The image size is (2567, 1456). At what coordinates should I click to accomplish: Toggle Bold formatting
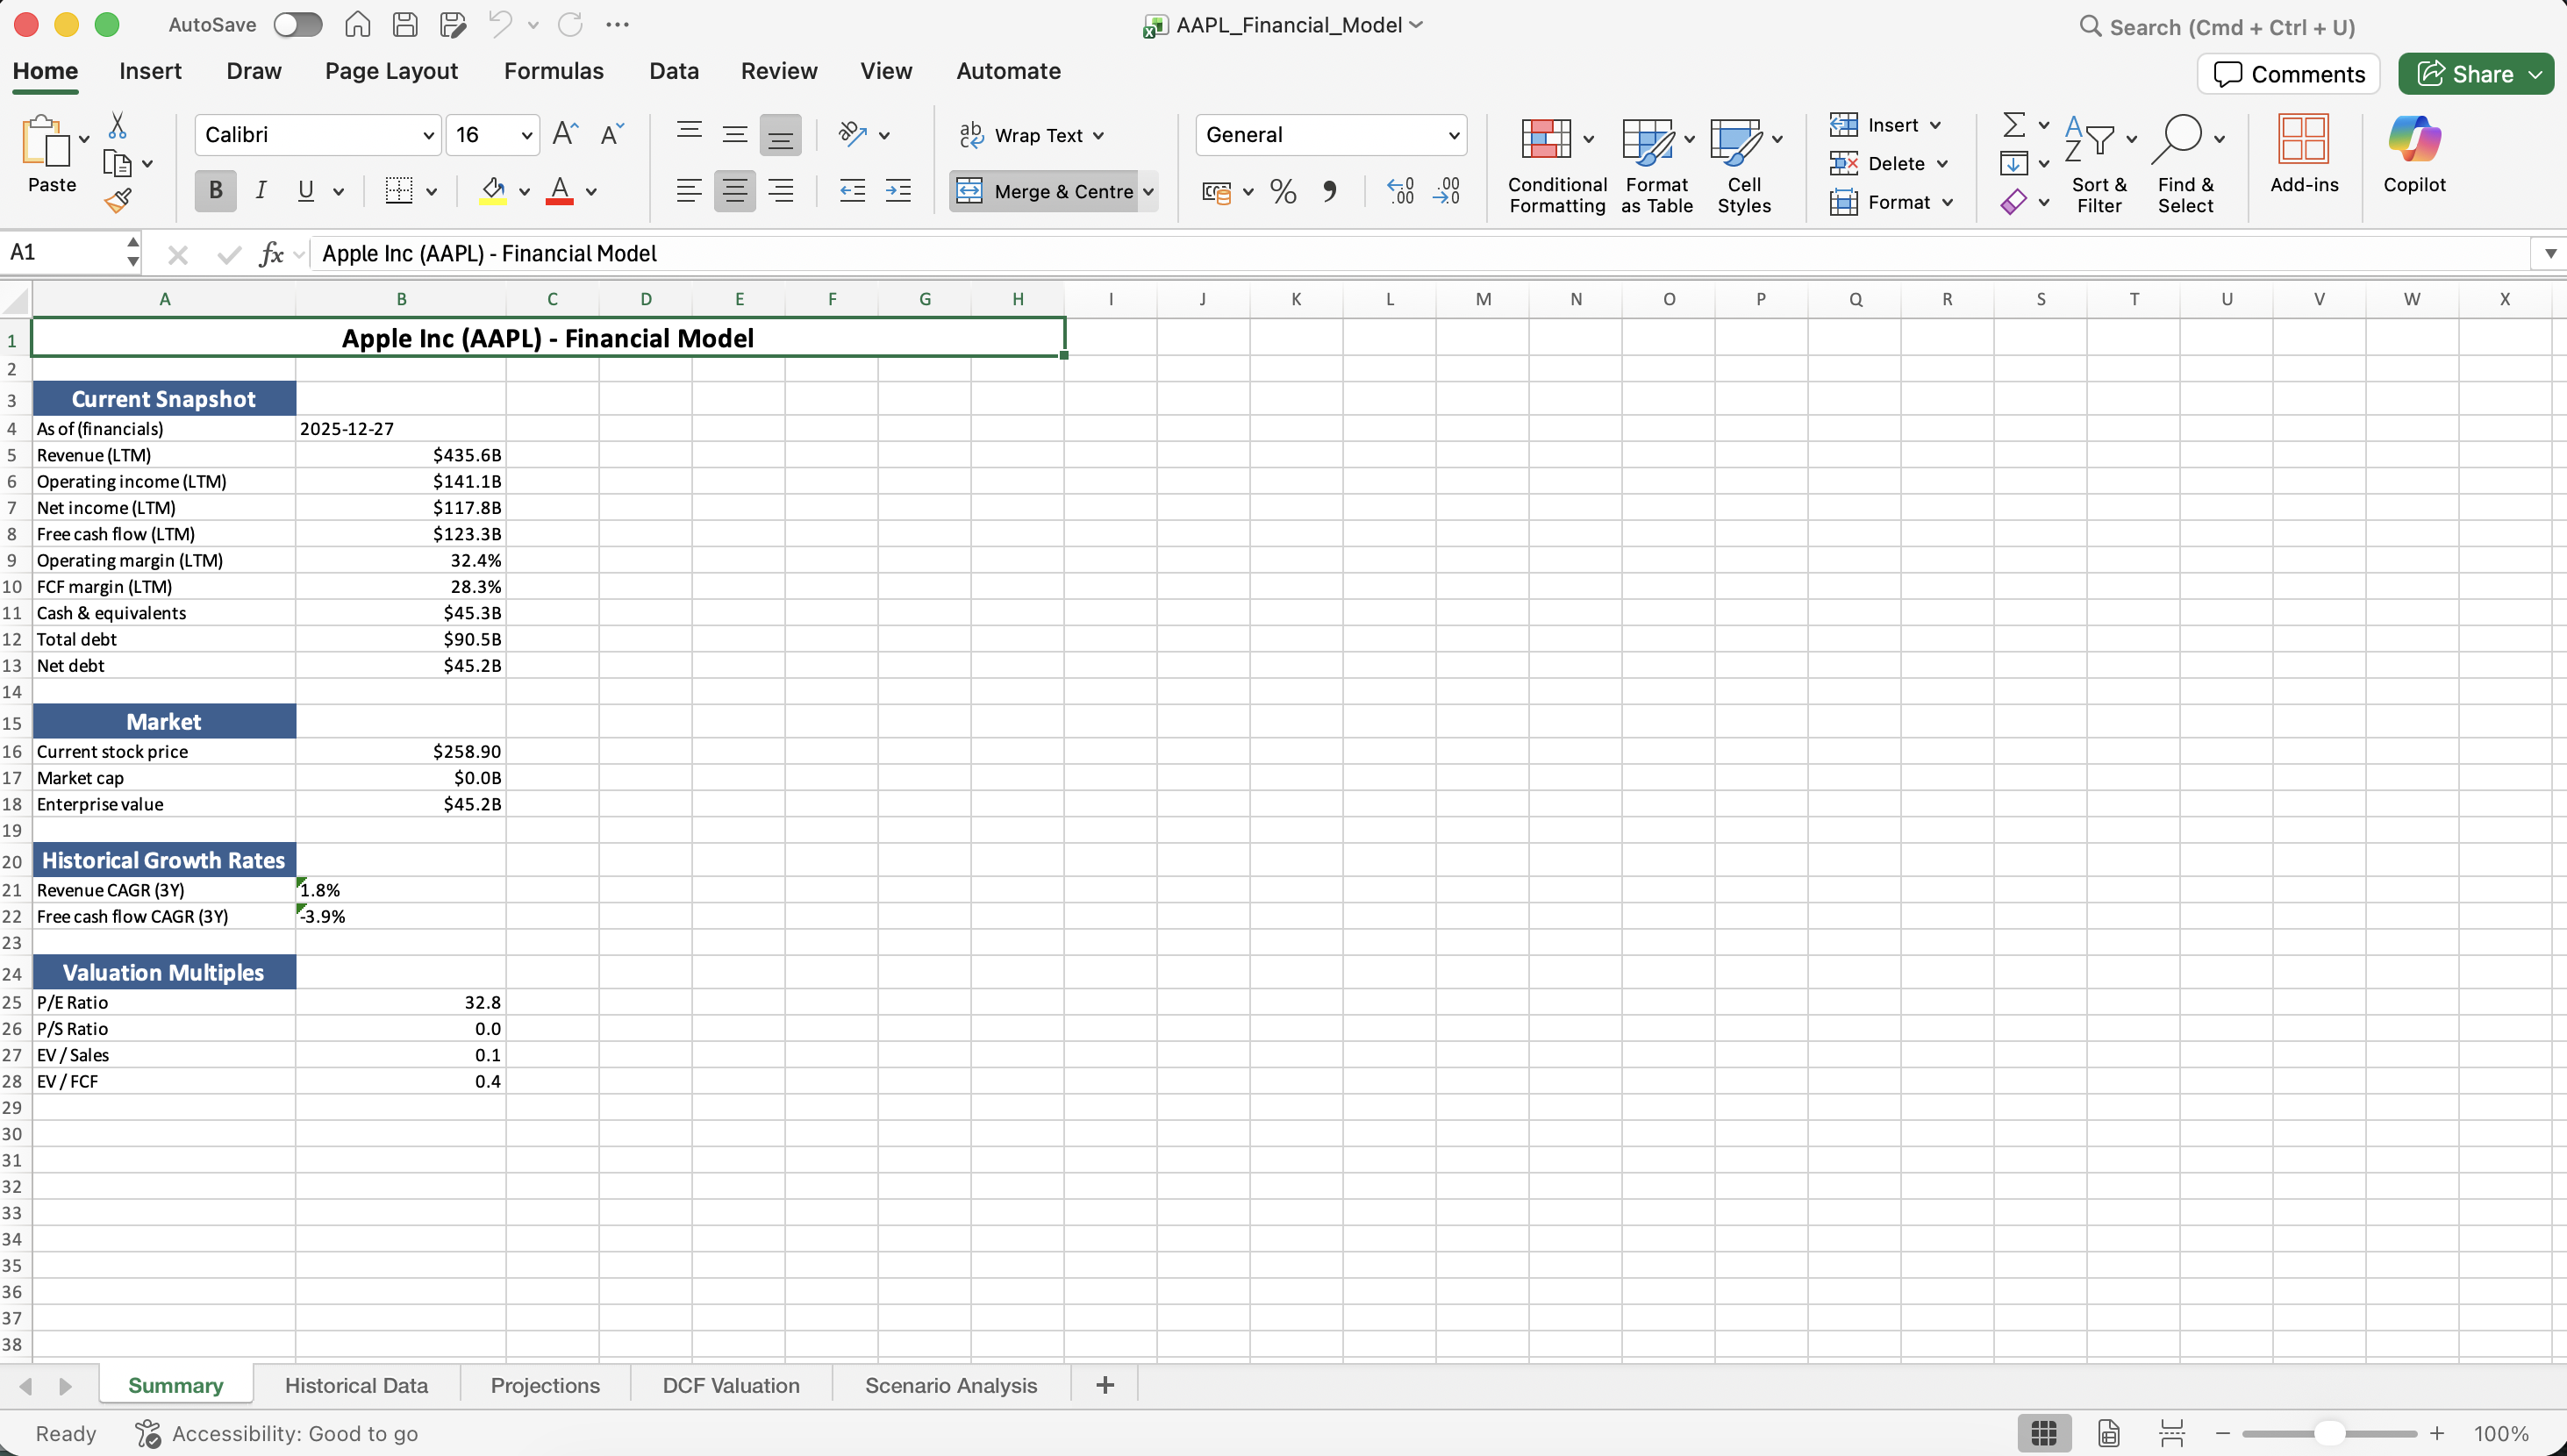tap(215, 191)
